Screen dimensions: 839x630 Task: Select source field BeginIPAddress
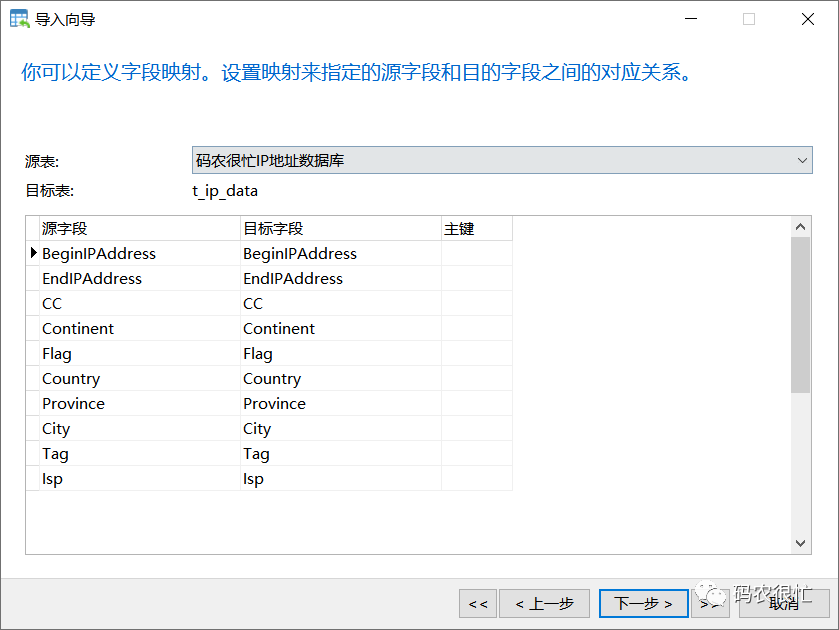[140, 253]
